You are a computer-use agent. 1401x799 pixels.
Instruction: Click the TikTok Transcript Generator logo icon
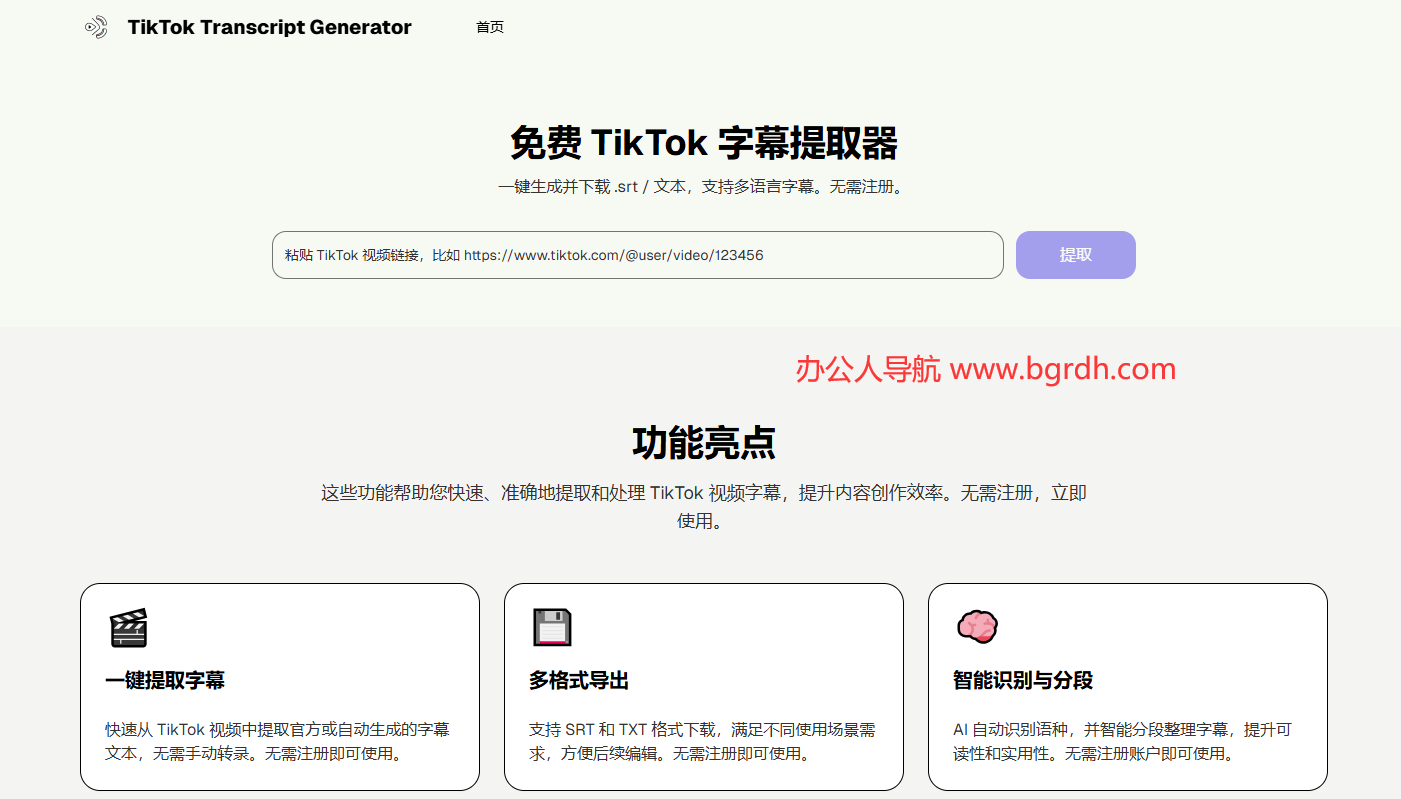[x=96, y=27]
